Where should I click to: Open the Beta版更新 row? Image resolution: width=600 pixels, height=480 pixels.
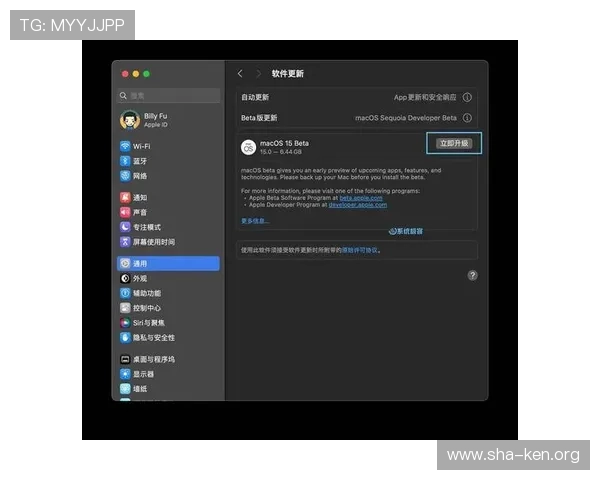pyautogui.click(x=357, y=118)
